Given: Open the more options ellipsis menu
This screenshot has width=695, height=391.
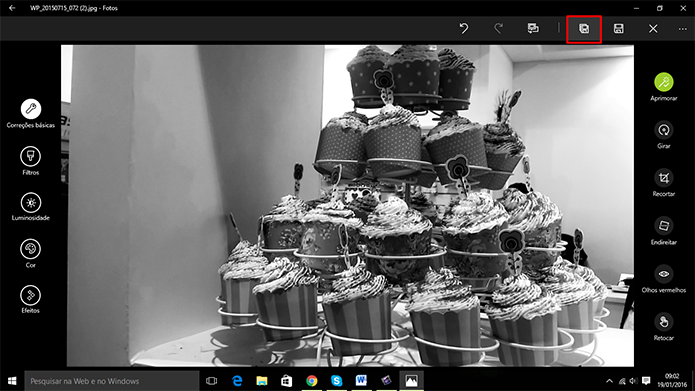Looking at the screenshot, I should pyautogui.click(x=683, y=29).
